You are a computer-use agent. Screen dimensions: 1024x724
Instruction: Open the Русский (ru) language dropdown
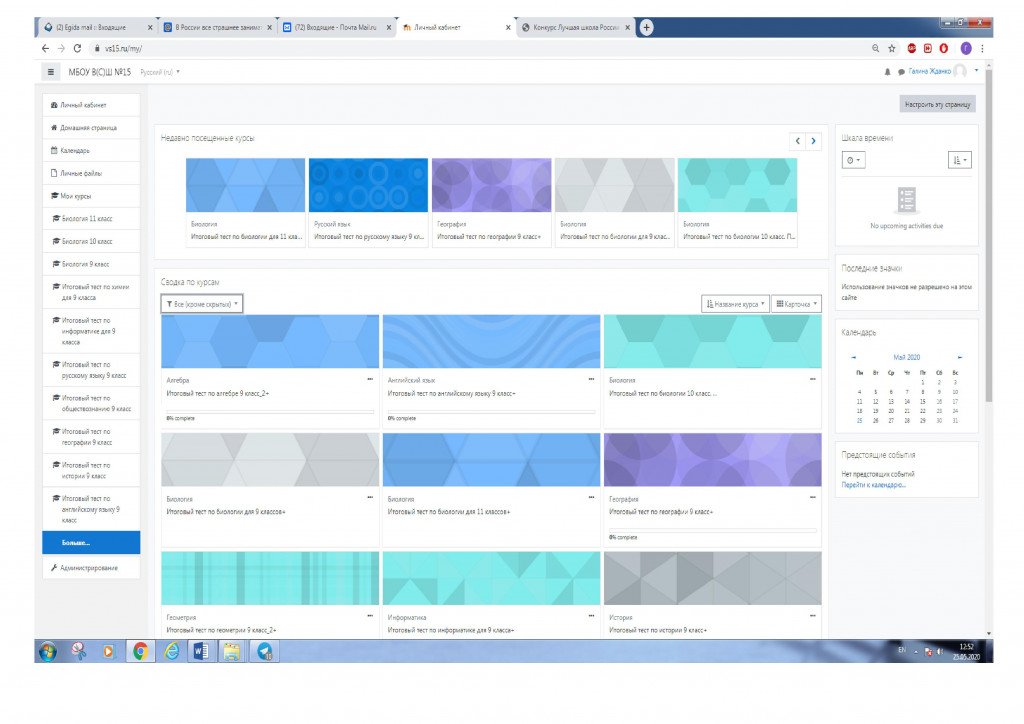[160, 72]
